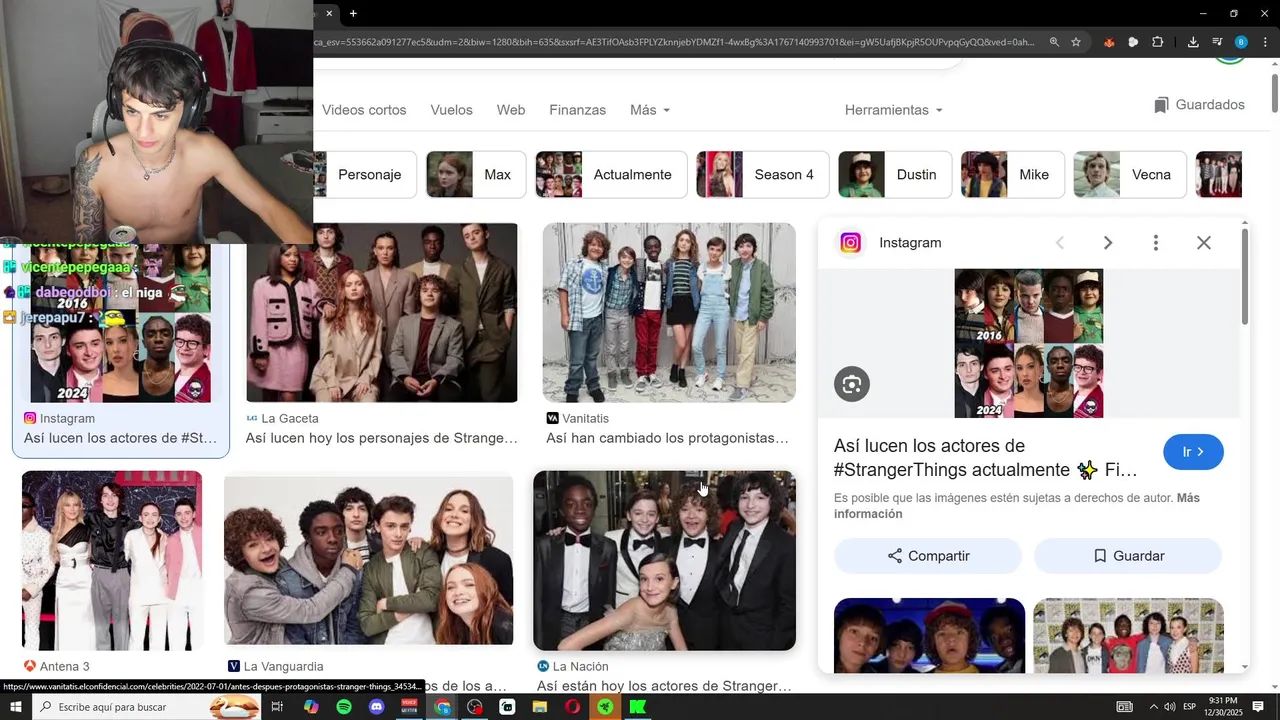Go to next image in preview panel
Viewport: 1280px width, 720px height.
click(x=1108, y=243)
